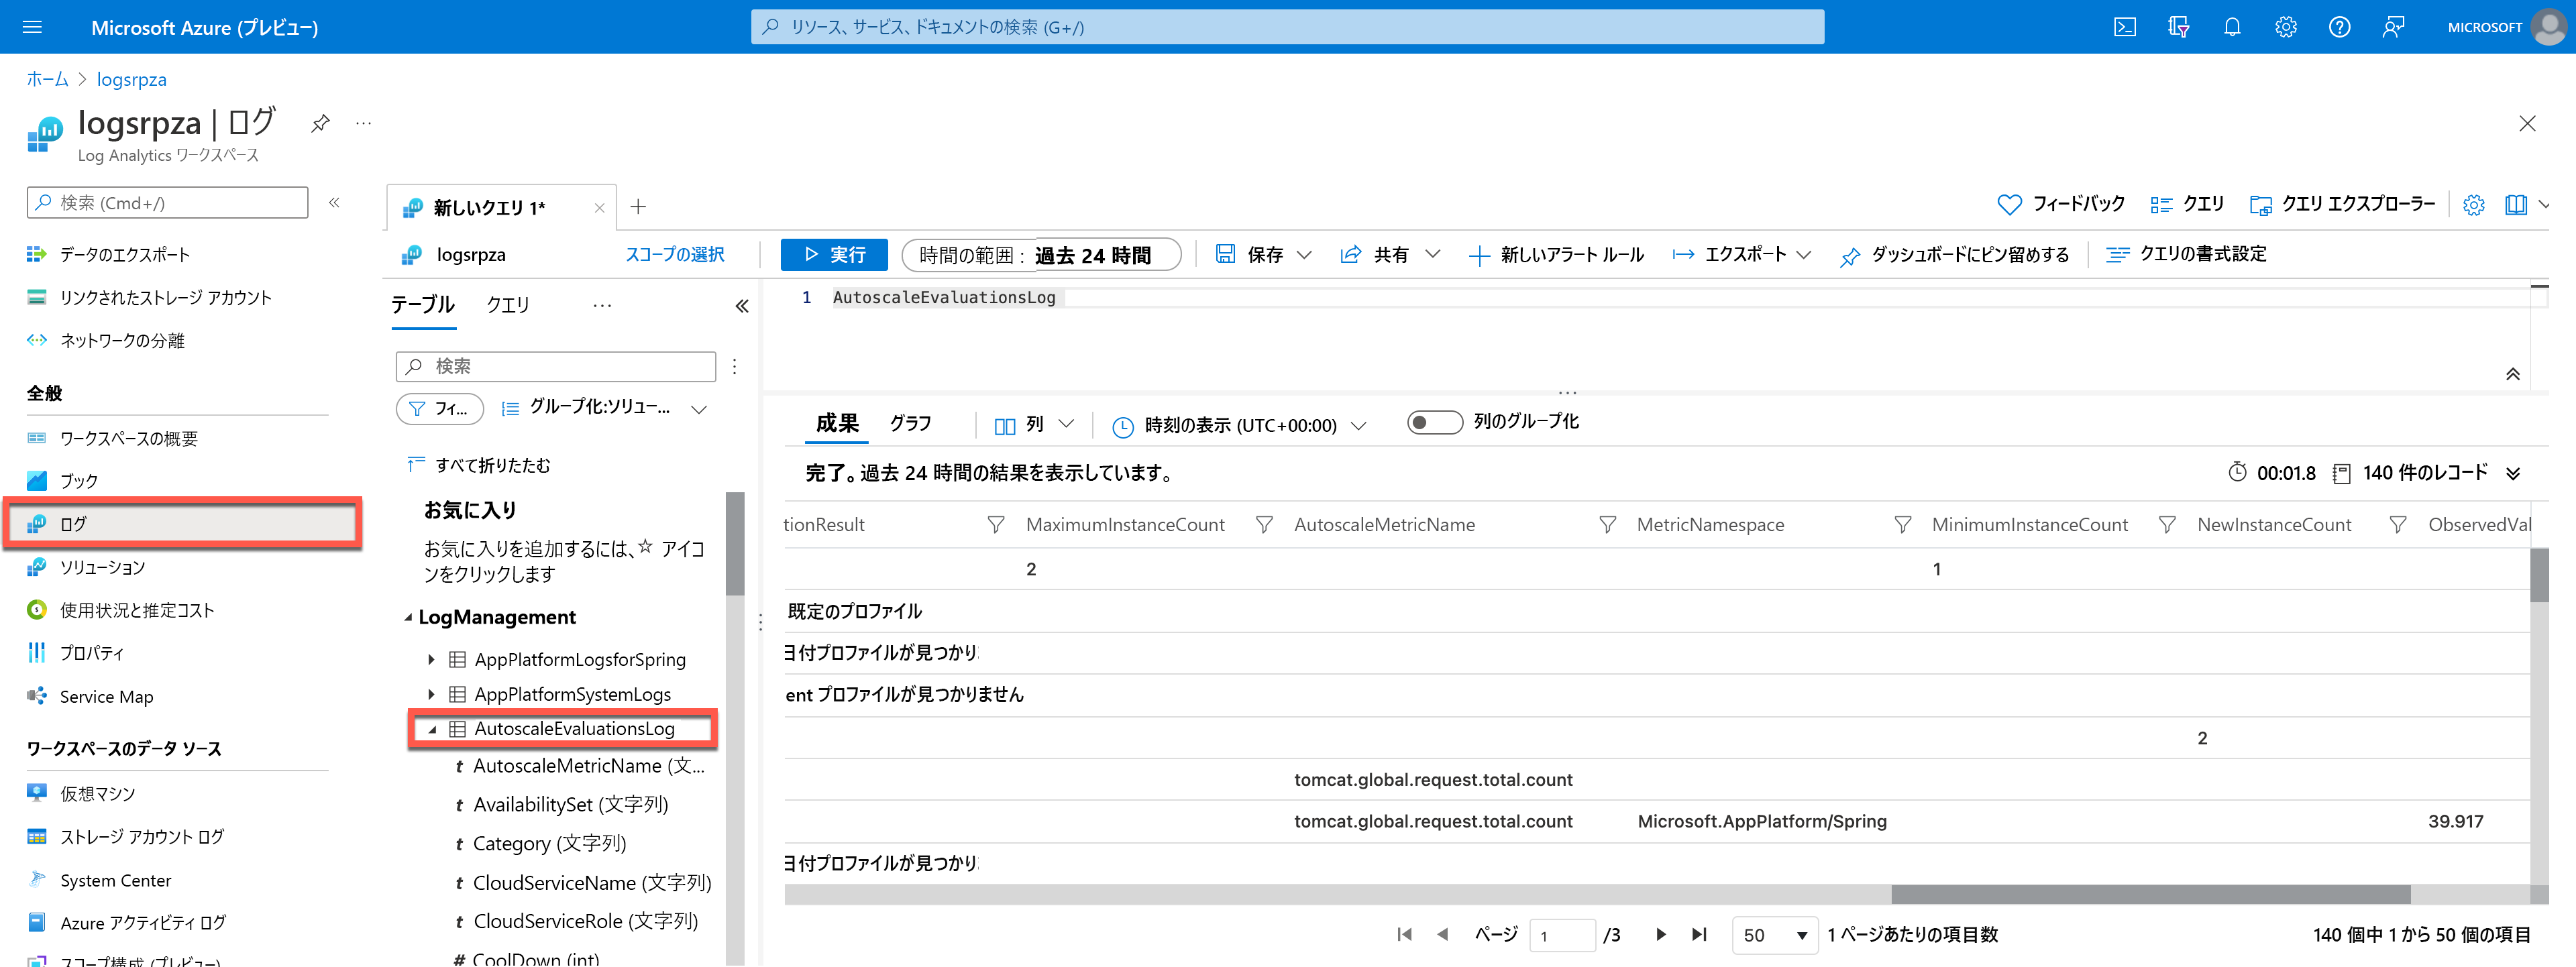The height and width of the screenshot is (967, 2576).
Task: Jump to the last results page
Action: point(1699,934)
